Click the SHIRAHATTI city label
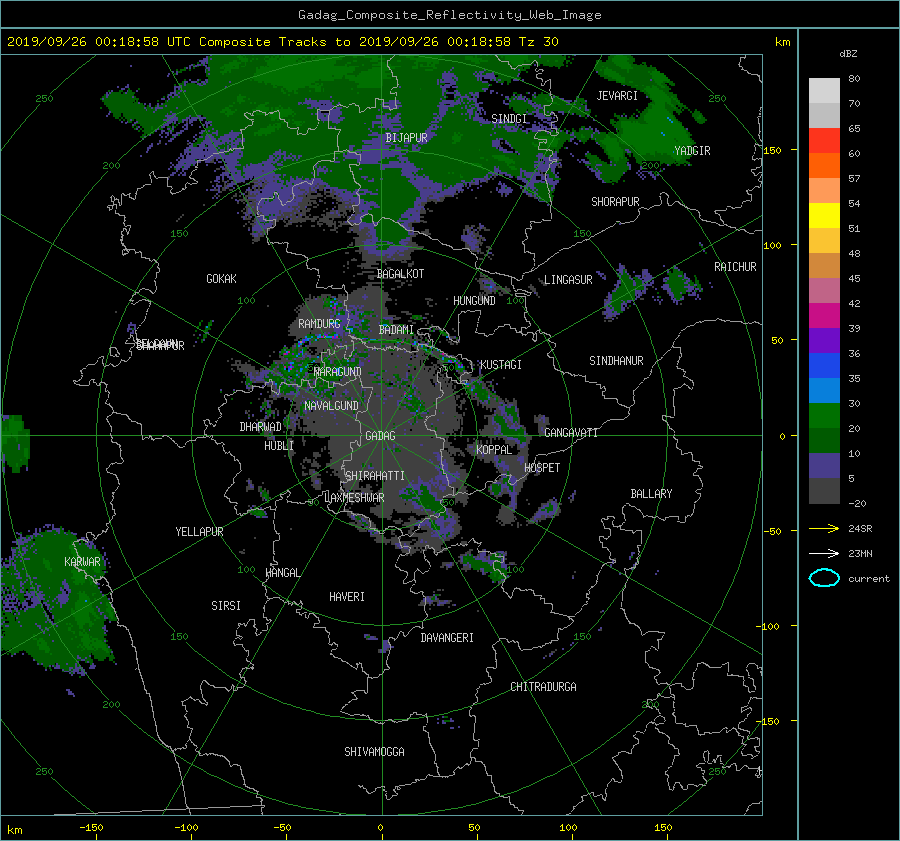The width and height of the screenshot is (900, 841). click(375, 476)
